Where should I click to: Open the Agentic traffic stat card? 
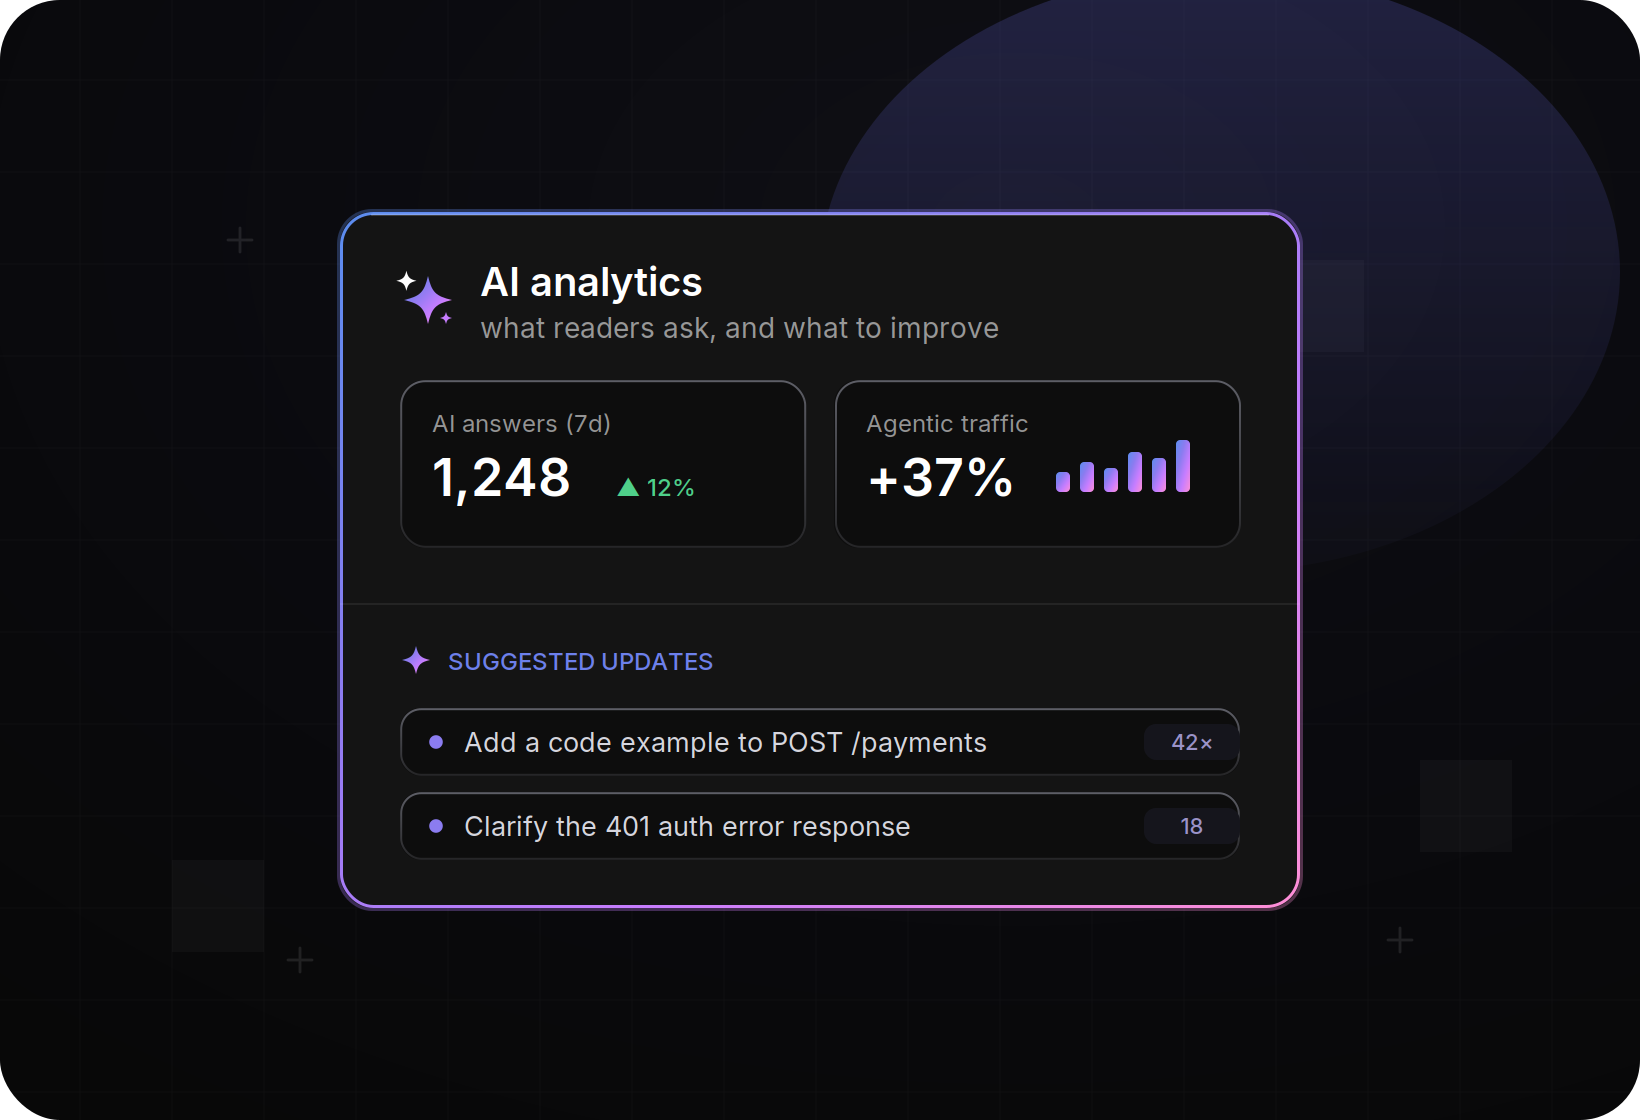pos(1038,464)
